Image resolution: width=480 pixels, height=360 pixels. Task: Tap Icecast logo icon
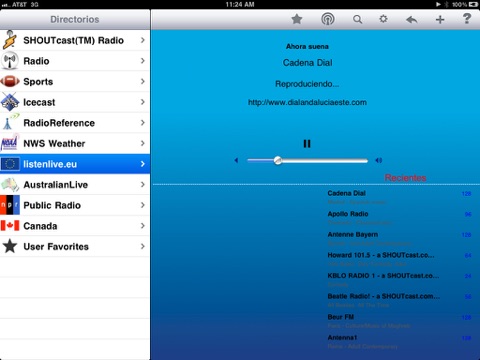tap(10, 102)
